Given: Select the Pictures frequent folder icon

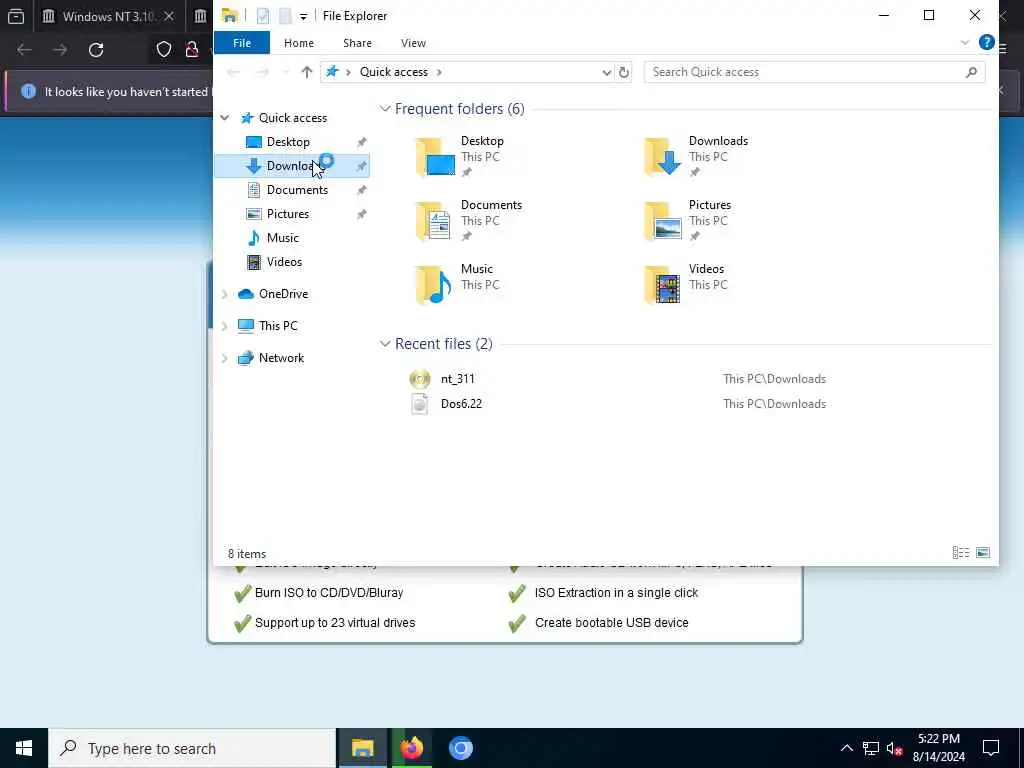Looking at the screenshot, I should pos(663,221).
